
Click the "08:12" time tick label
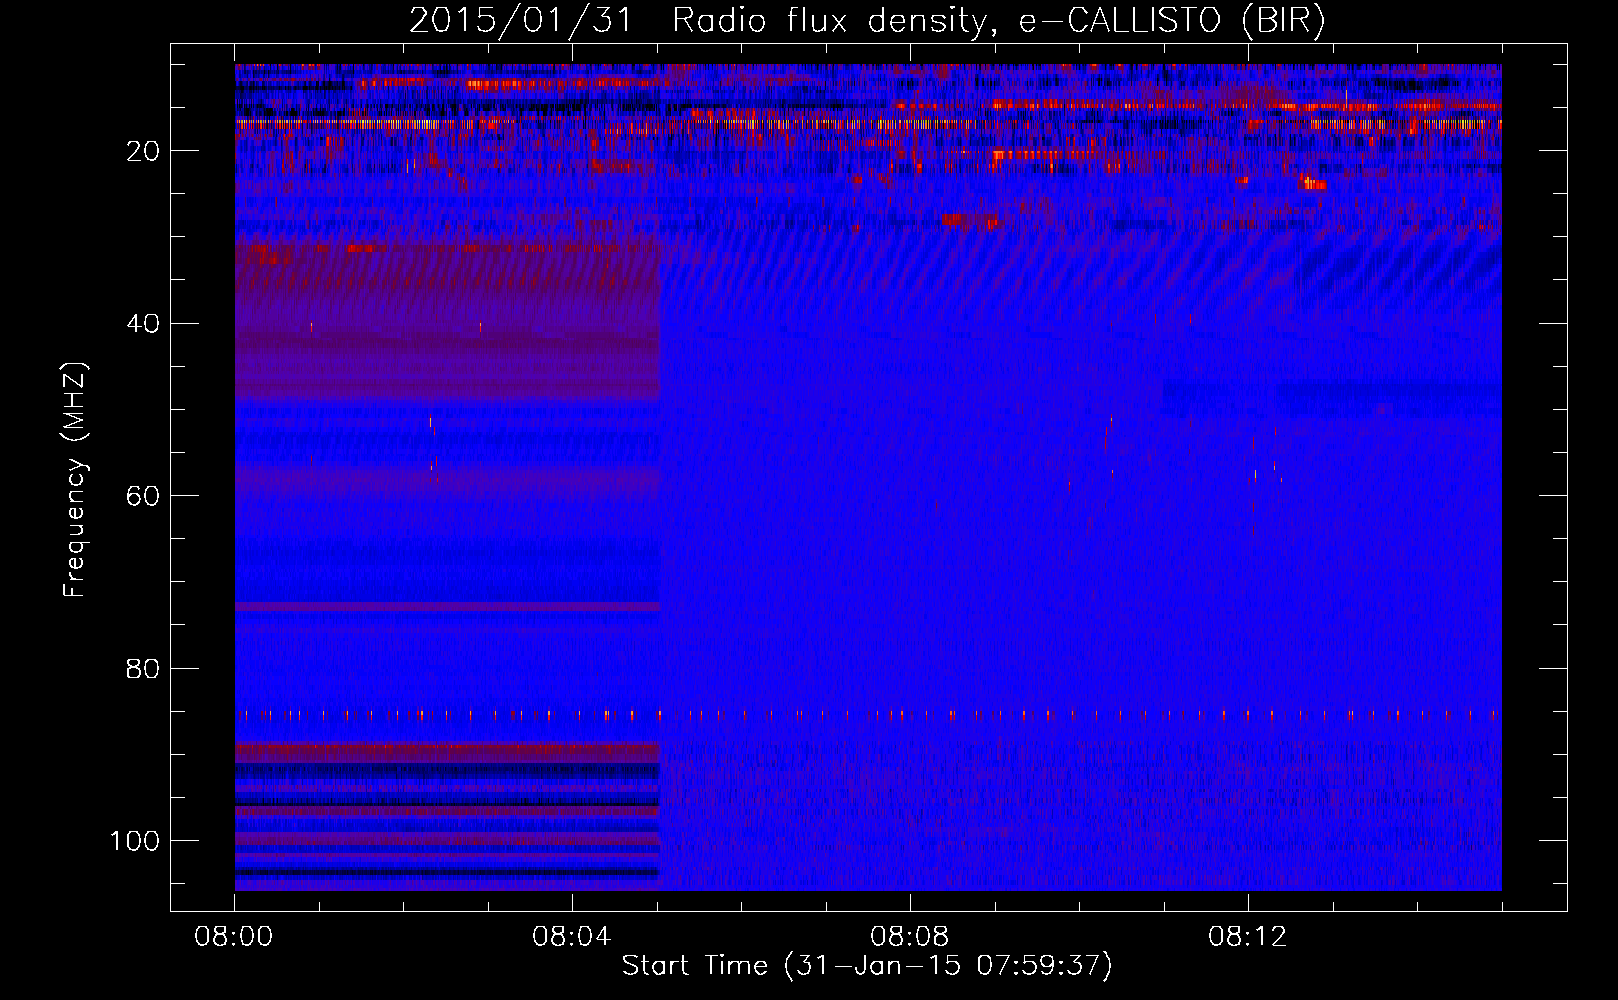coord(1248,937)
